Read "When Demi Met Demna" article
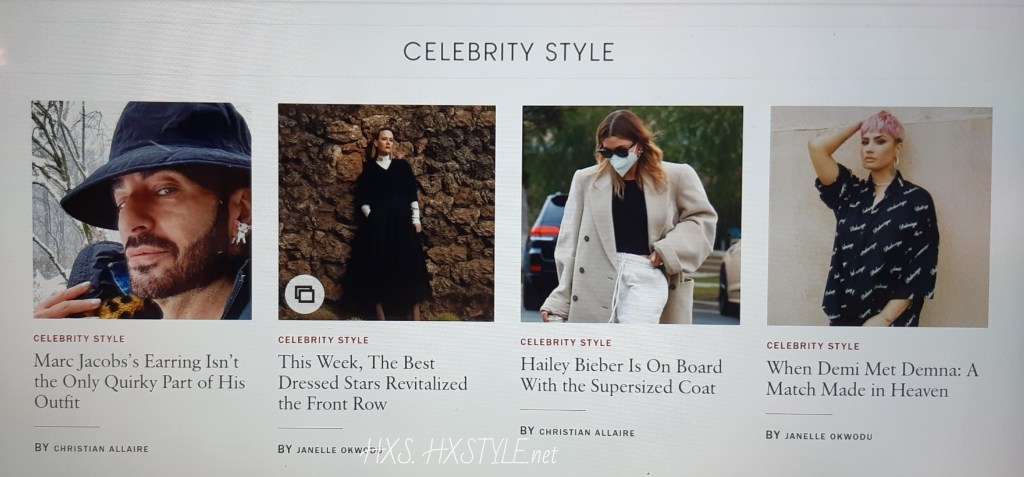 coord(872,380)
